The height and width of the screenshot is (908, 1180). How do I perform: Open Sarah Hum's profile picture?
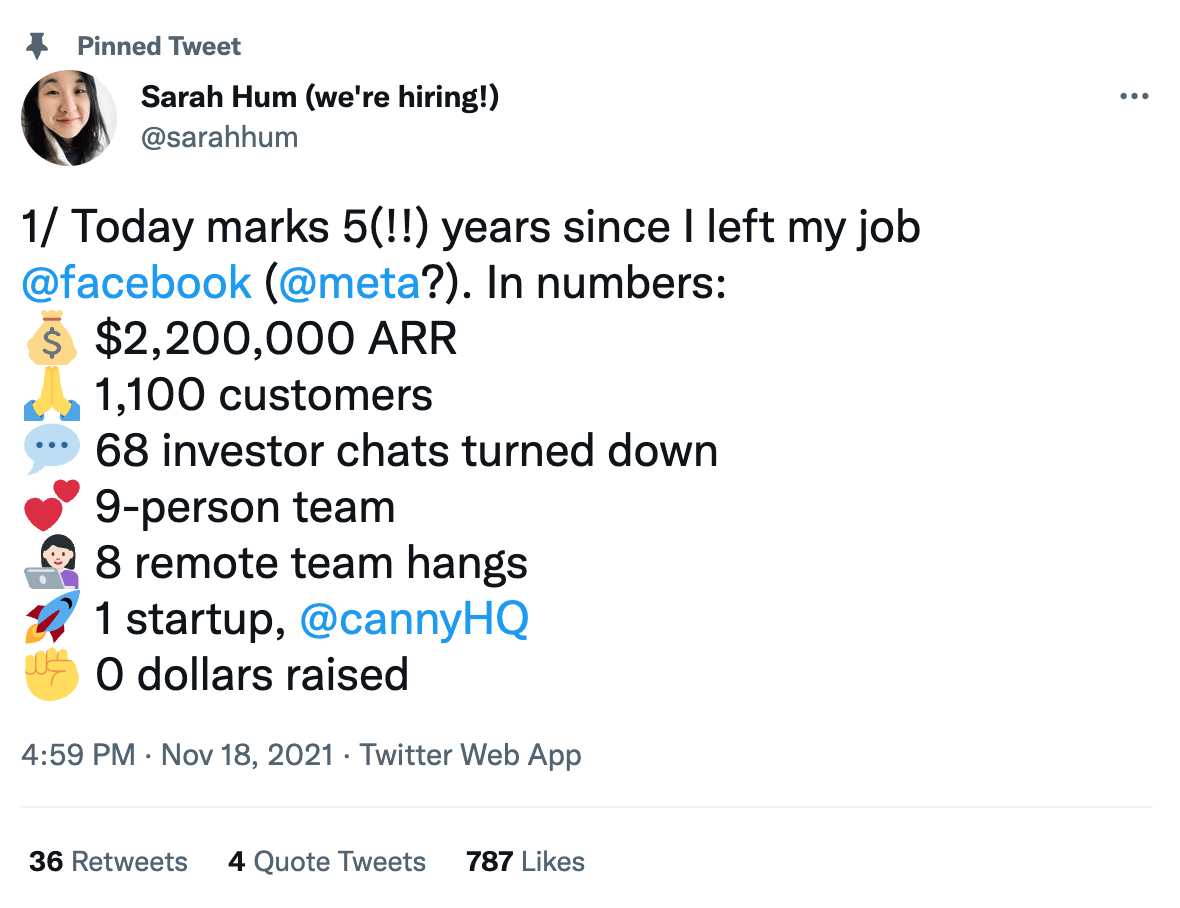point(69,118)
